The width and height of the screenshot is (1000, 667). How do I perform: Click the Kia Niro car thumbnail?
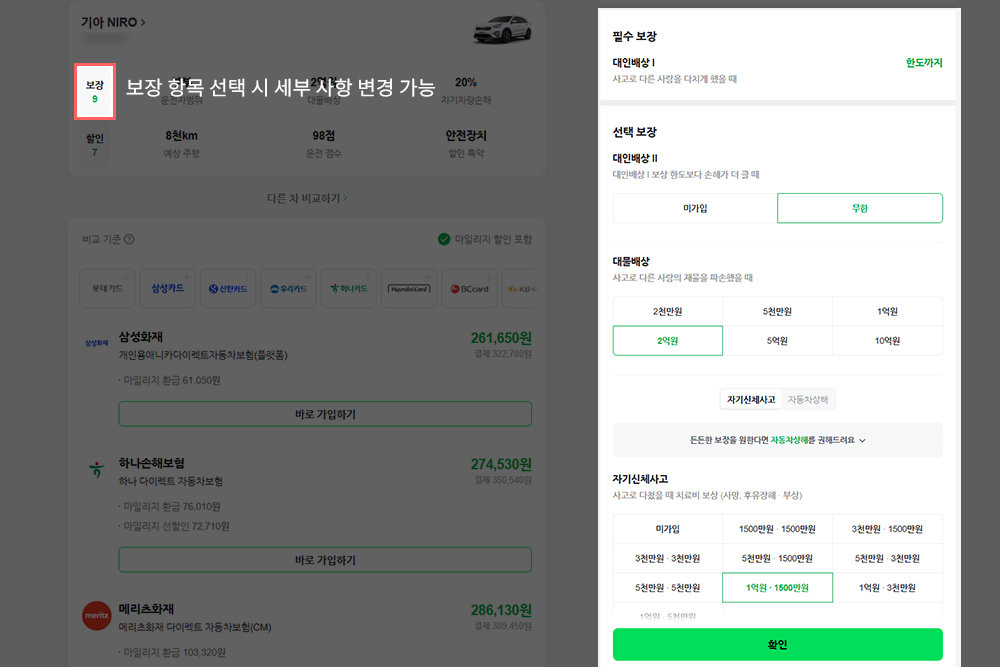[502, 30]
